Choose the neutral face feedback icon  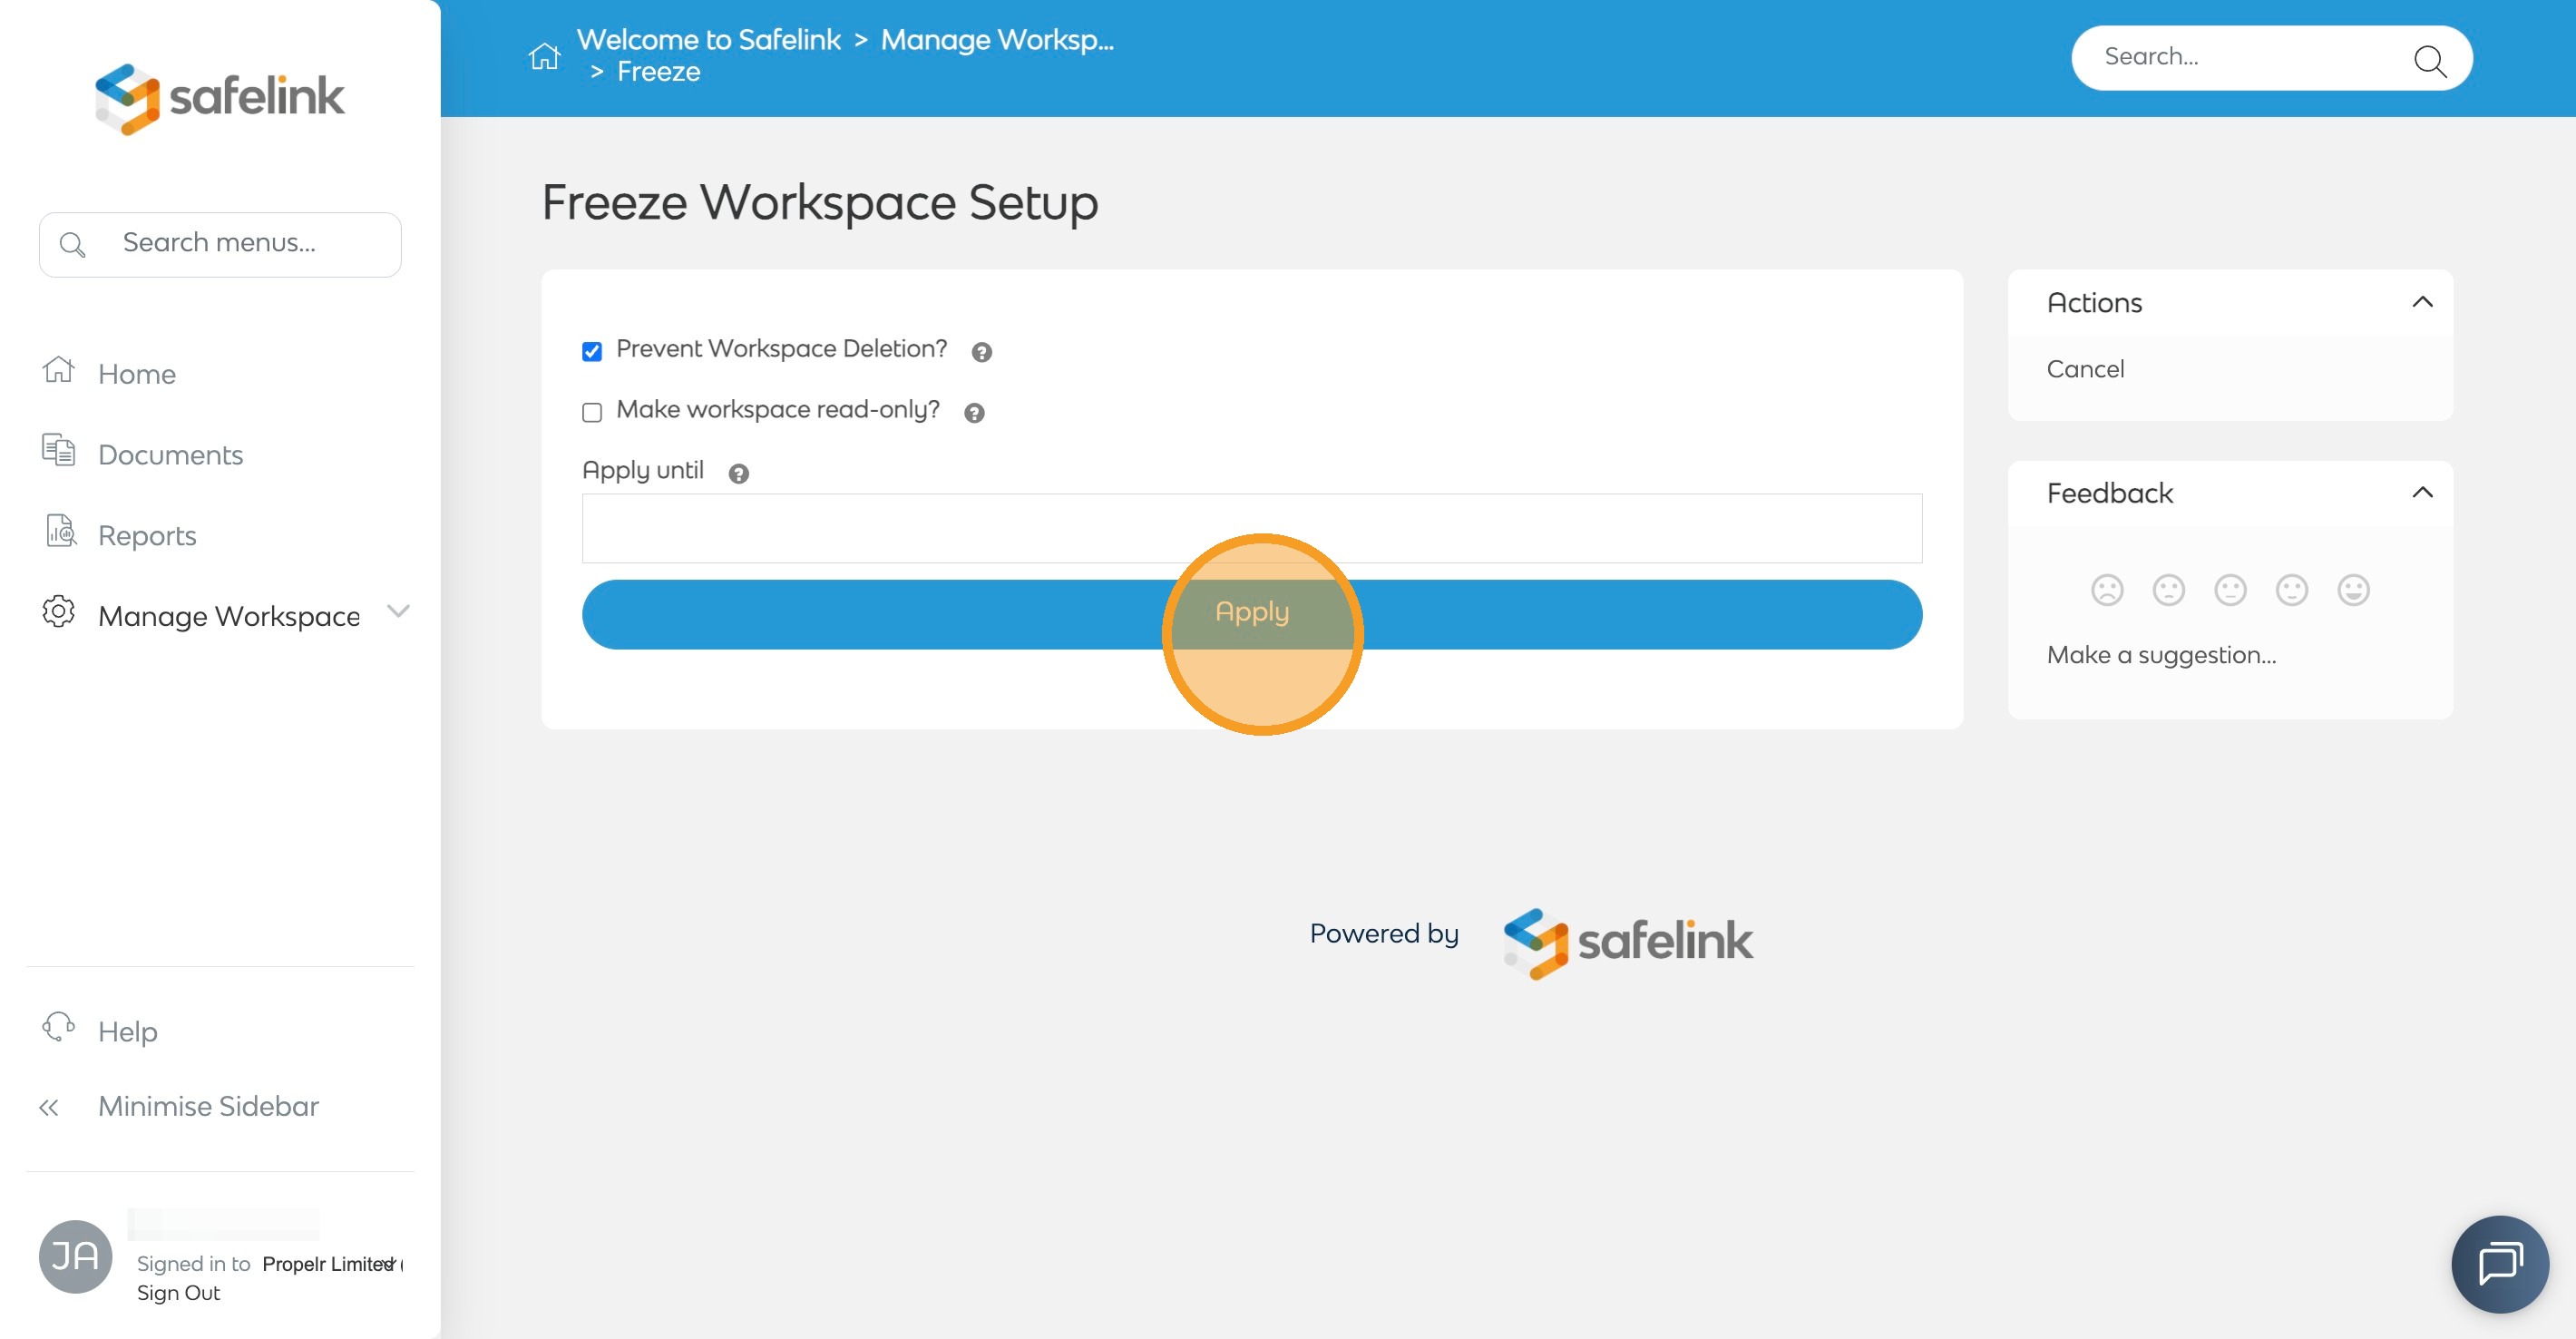[2229, 590]
